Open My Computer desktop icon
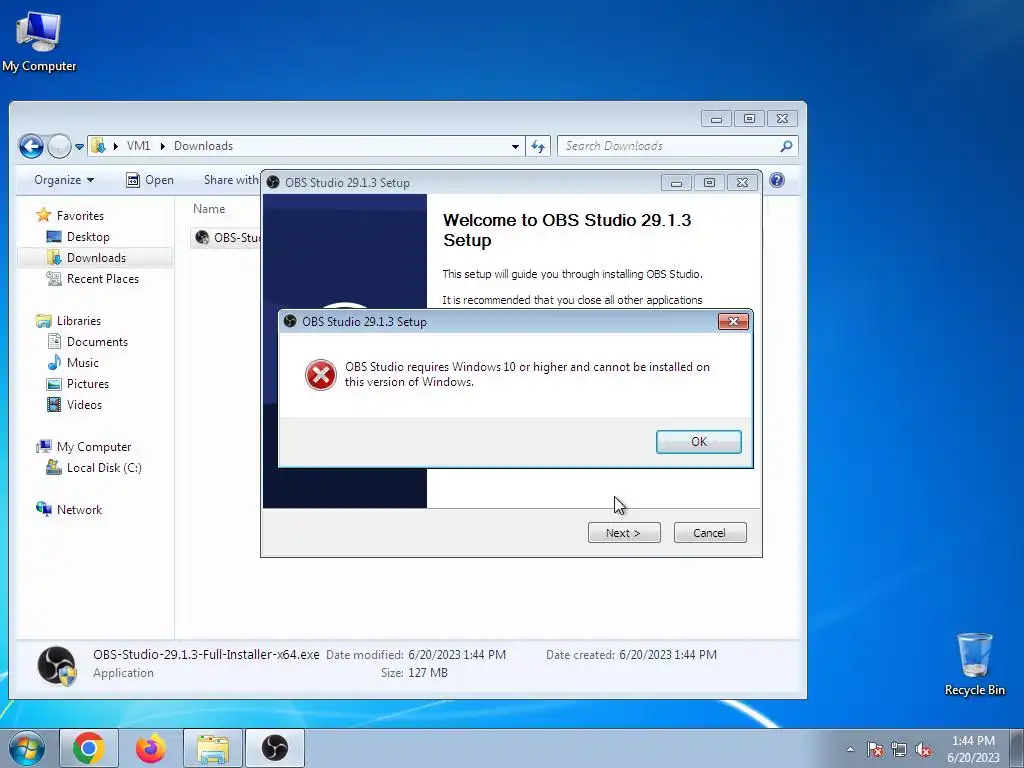 (39, 41)
